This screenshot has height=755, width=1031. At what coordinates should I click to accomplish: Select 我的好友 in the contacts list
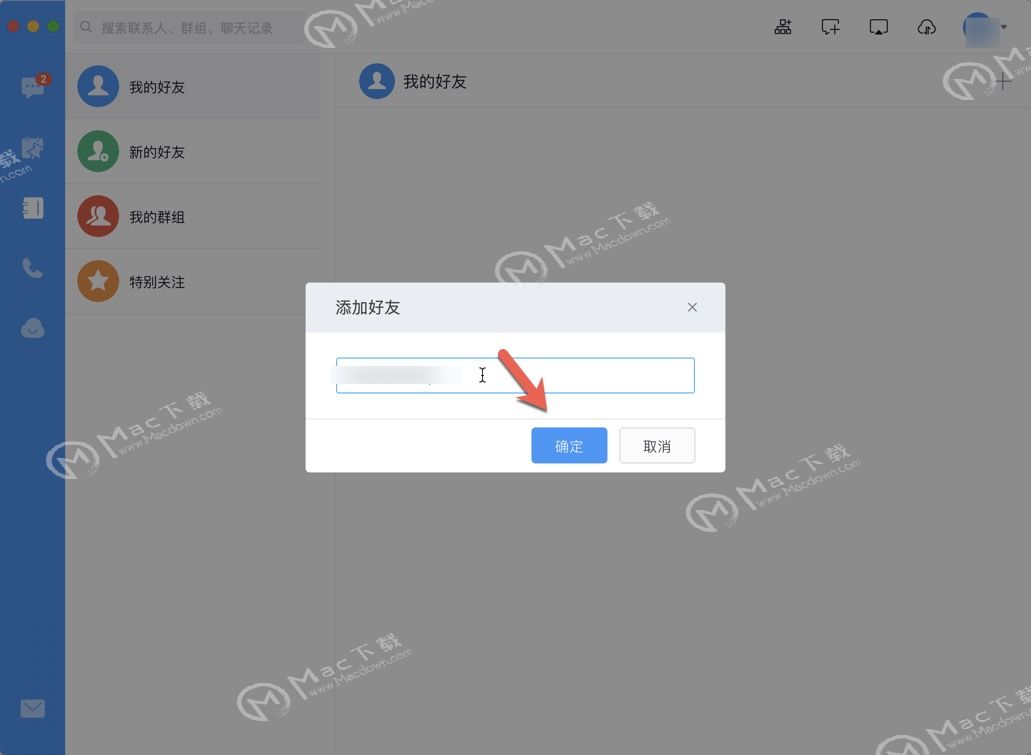coord(193,86)
